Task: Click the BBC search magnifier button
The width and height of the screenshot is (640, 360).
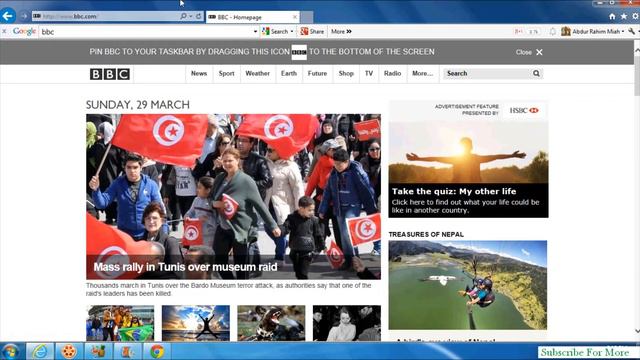Action: coord(536,73)
